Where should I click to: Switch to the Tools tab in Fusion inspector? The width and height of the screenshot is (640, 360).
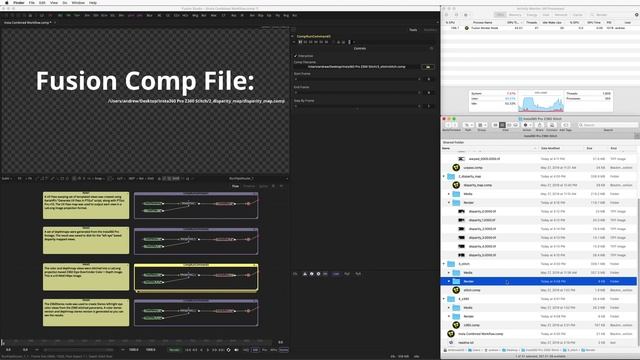413,30
